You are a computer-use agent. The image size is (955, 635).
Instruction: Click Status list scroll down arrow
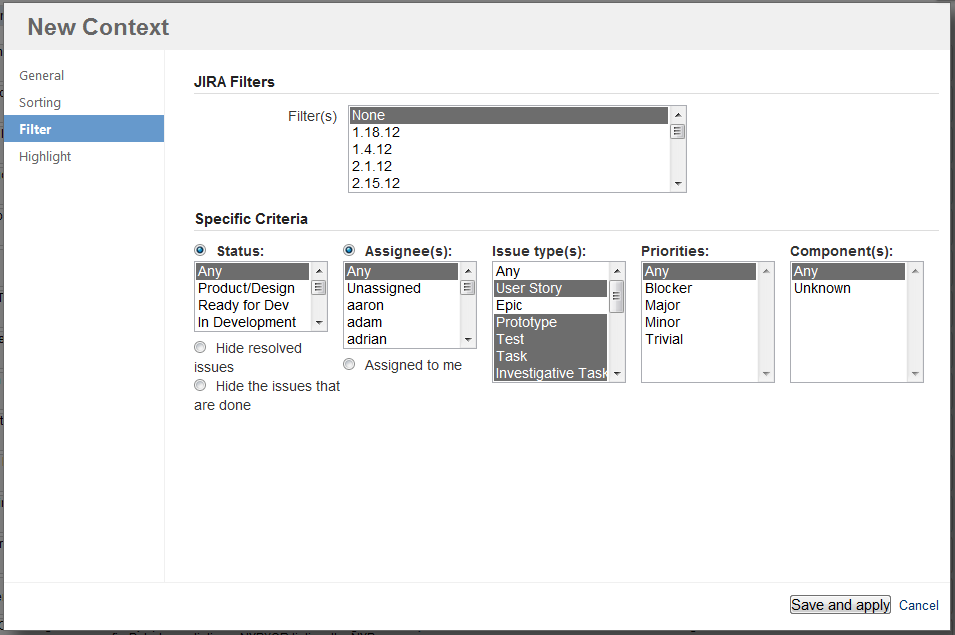click(319, 323)
